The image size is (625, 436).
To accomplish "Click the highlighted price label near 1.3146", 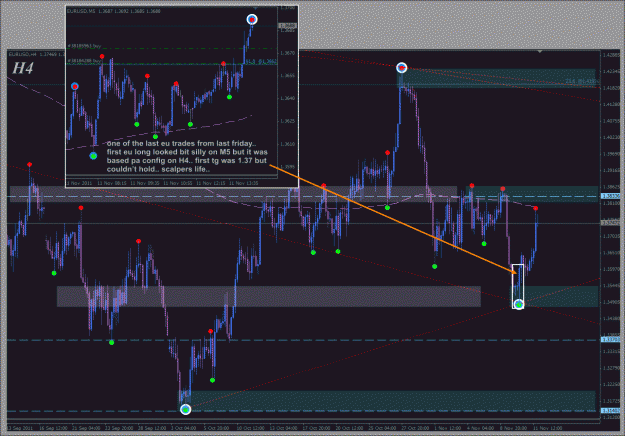I will (610, 410).
